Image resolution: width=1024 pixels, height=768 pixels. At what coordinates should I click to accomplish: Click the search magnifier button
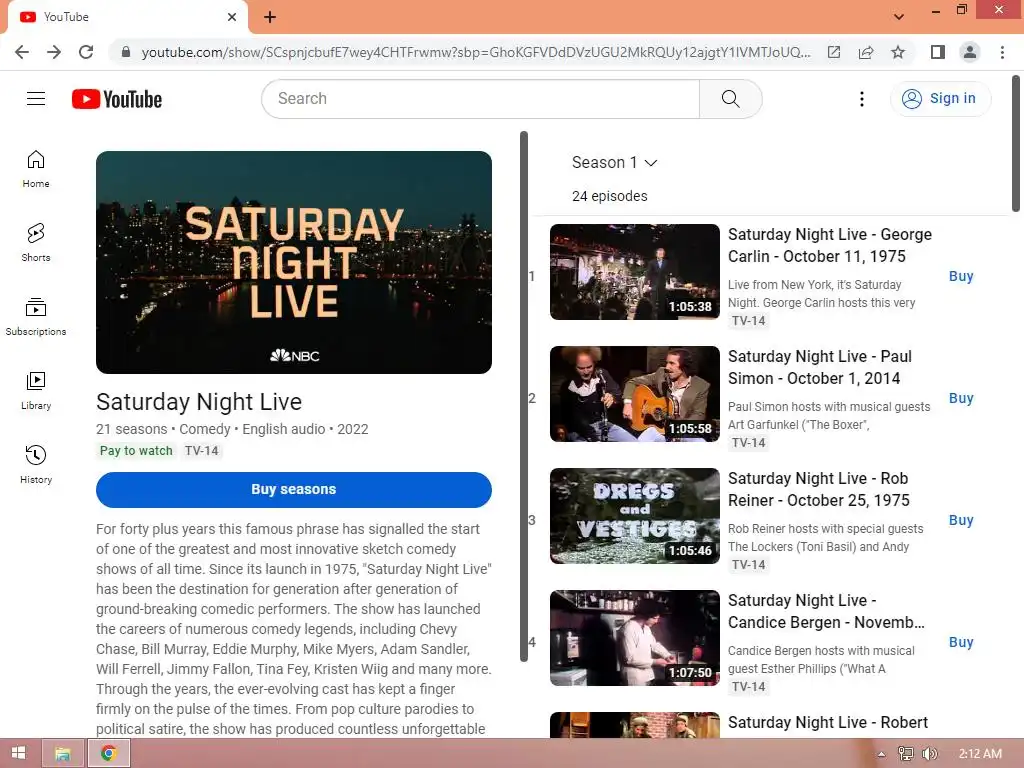click(731, 99)
